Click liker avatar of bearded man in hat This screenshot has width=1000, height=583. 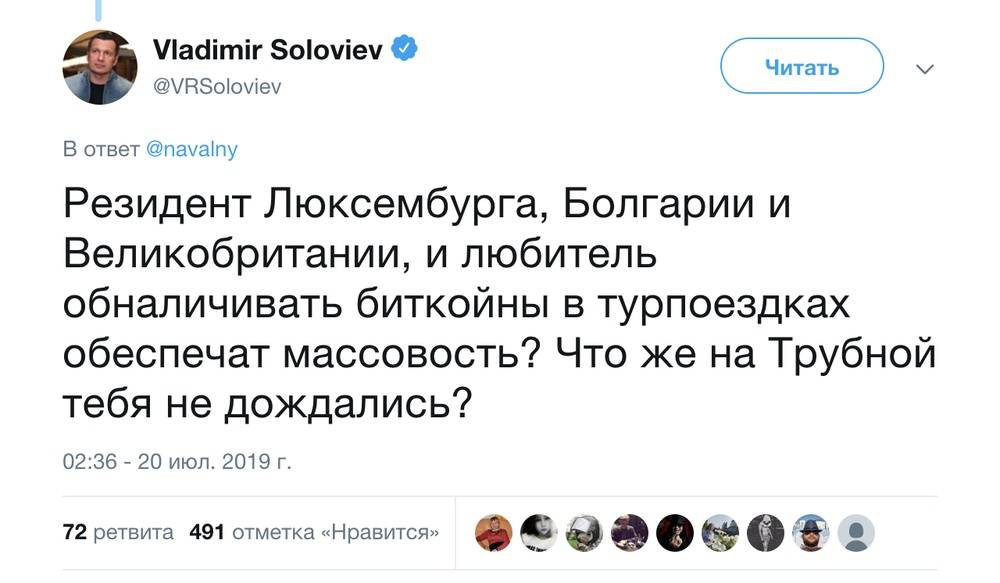pos(809,533)
